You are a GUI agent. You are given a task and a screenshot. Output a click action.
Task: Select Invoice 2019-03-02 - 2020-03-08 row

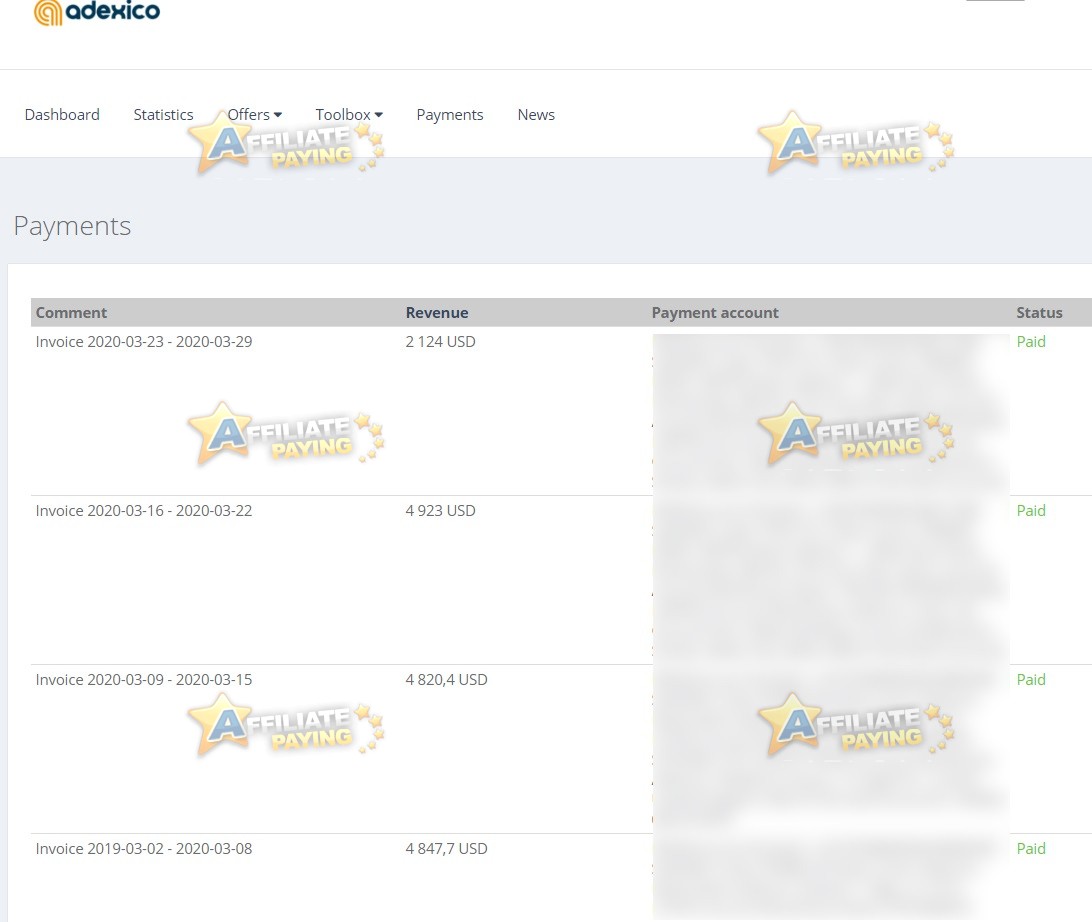[x=561, y=878]
